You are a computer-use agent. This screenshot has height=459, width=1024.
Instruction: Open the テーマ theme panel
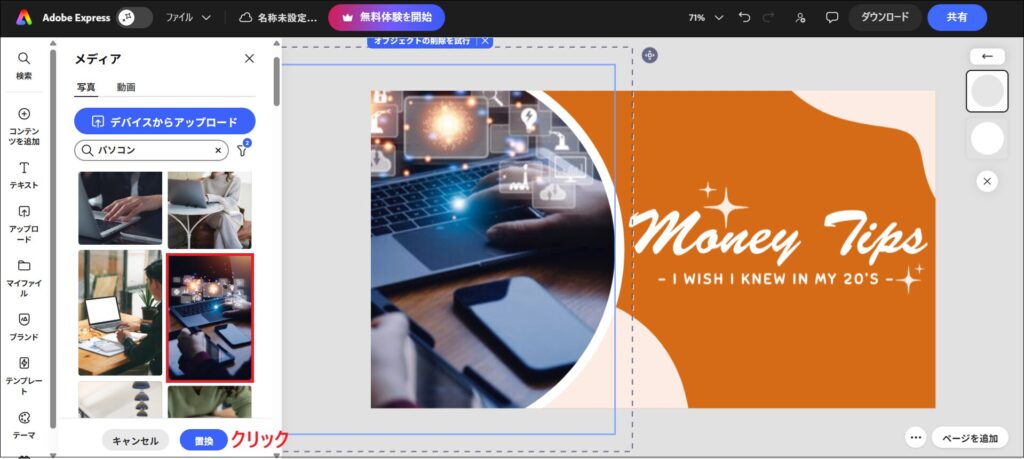tap(24, 424)
